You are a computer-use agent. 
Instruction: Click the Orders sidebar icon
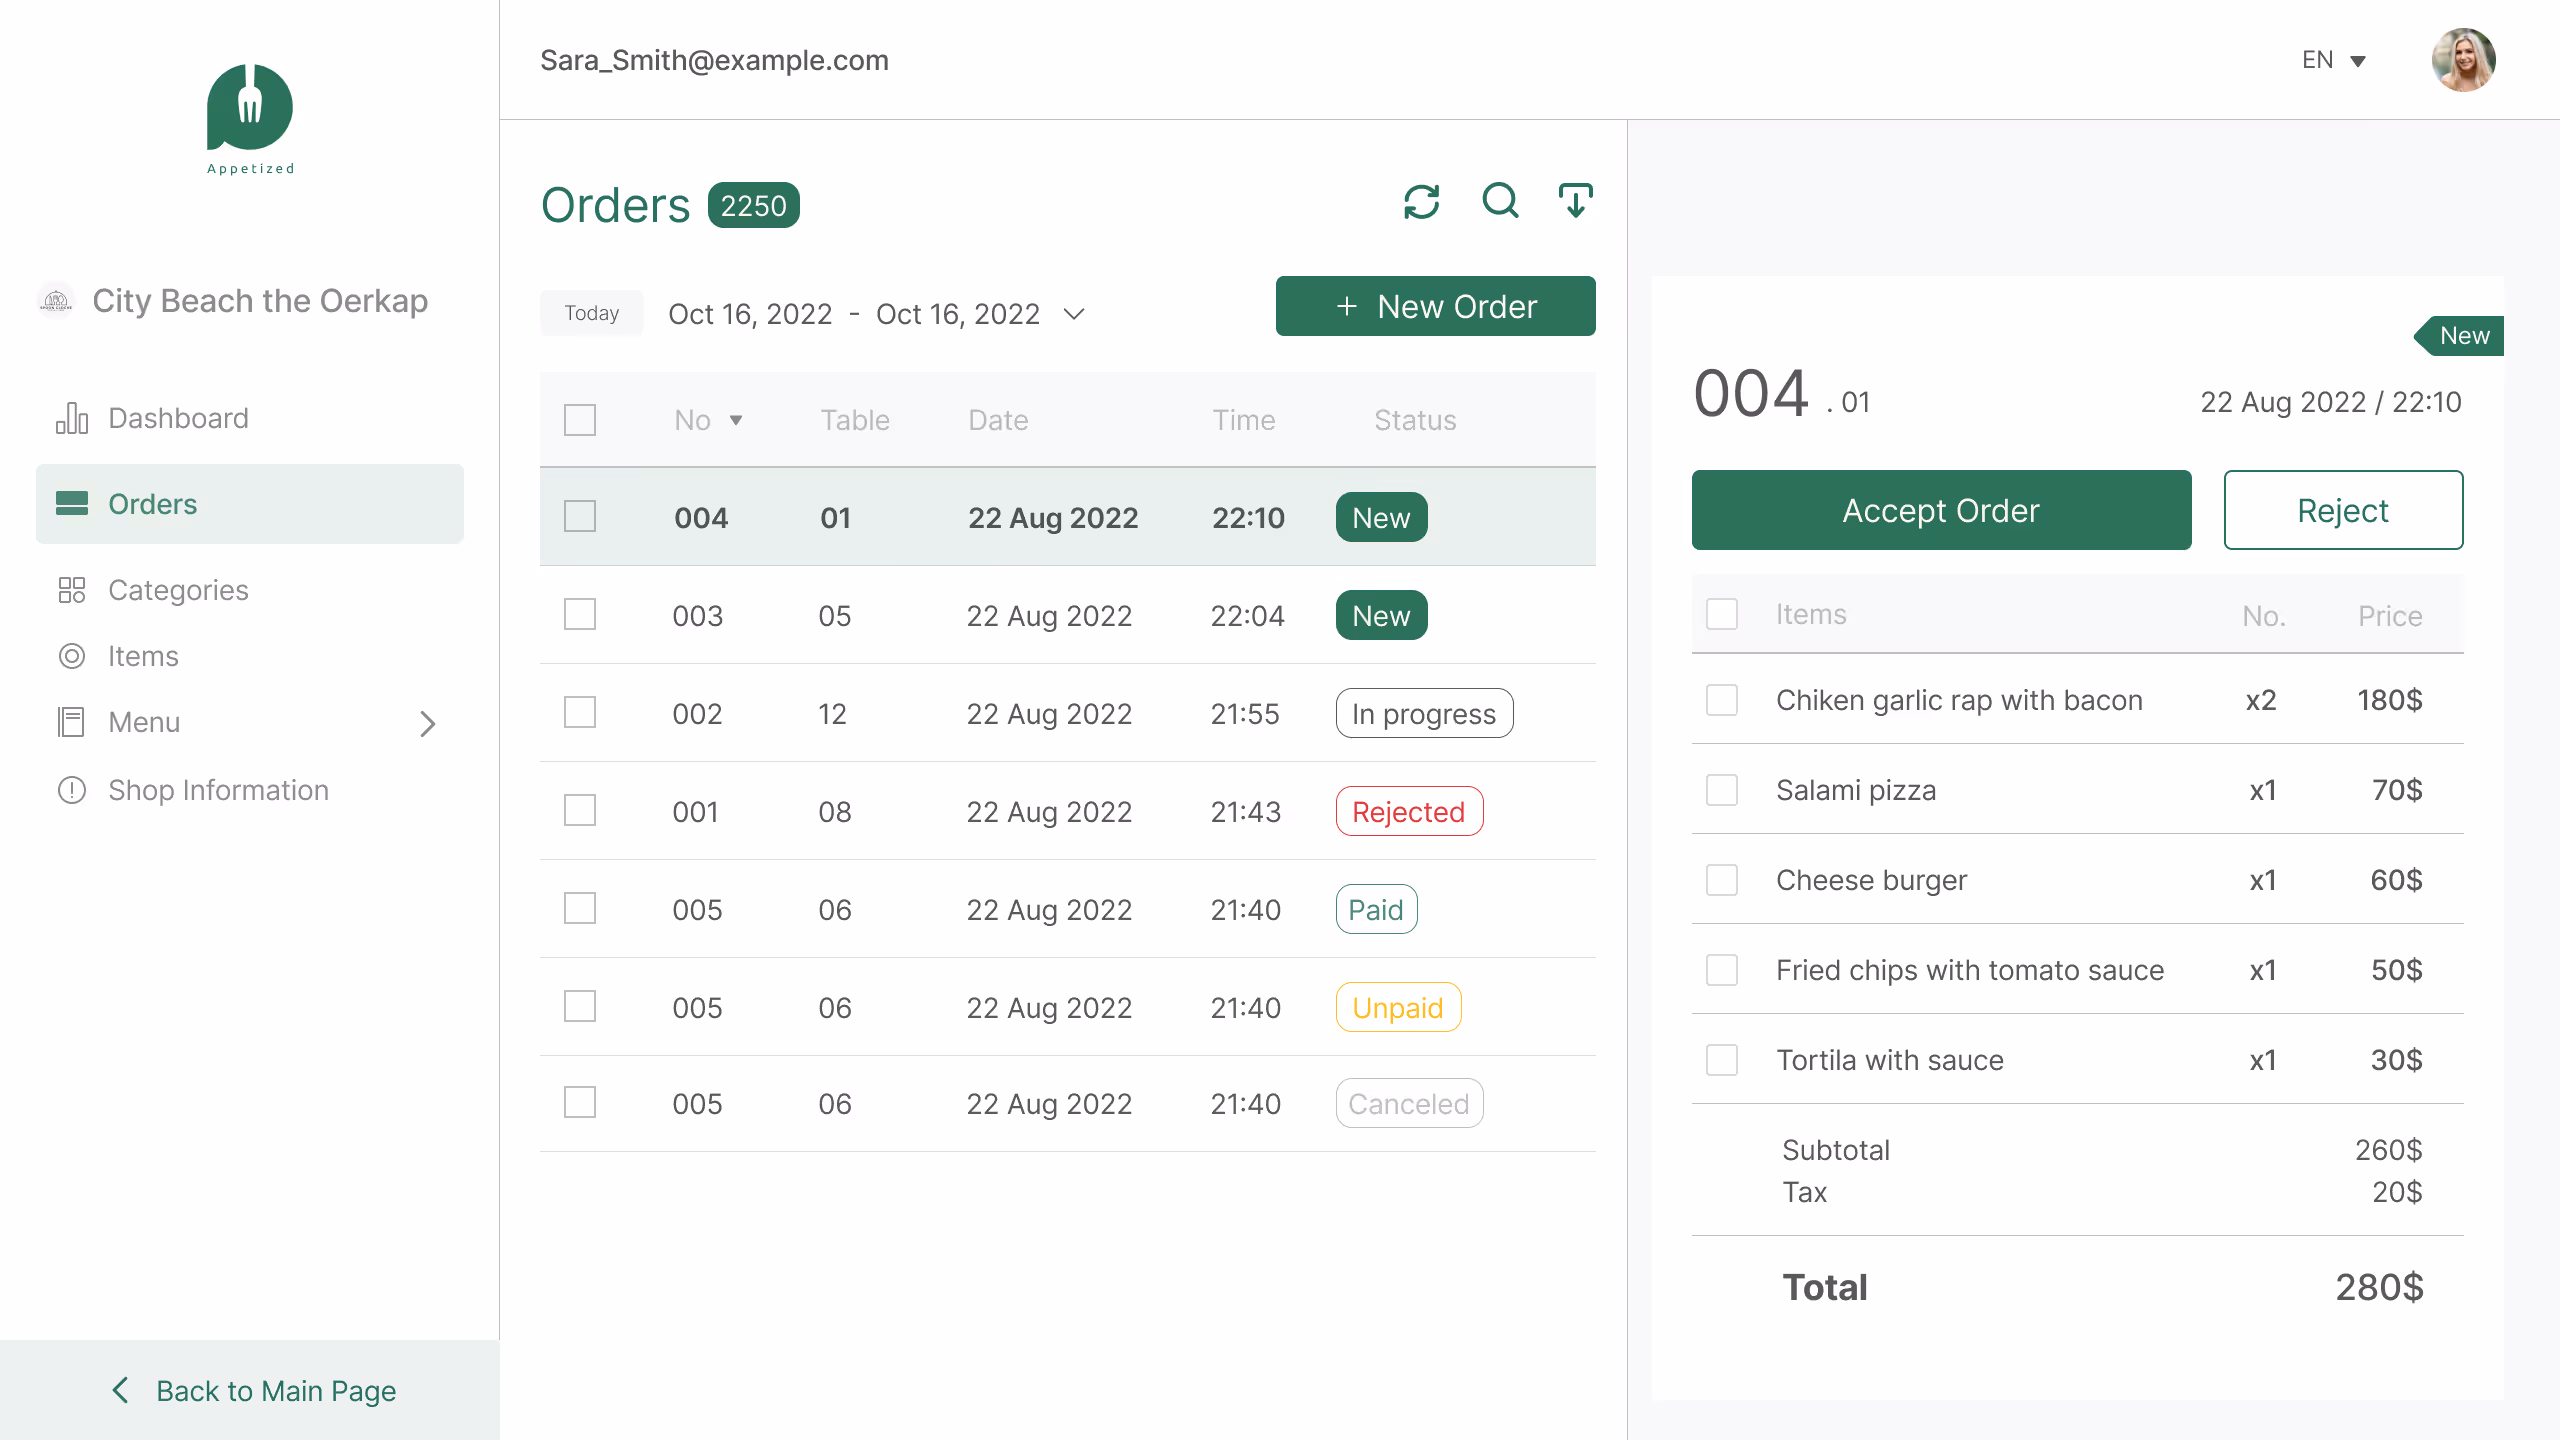pos(72,503)
